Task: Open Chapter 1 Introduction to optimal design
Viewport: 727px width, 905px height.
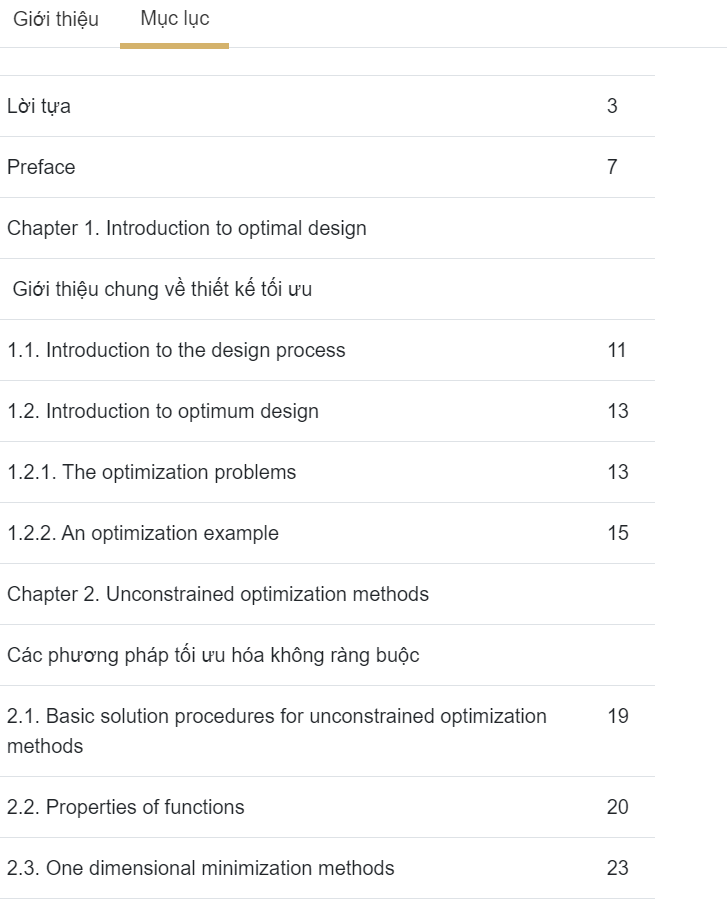Action: coord(187,228)
